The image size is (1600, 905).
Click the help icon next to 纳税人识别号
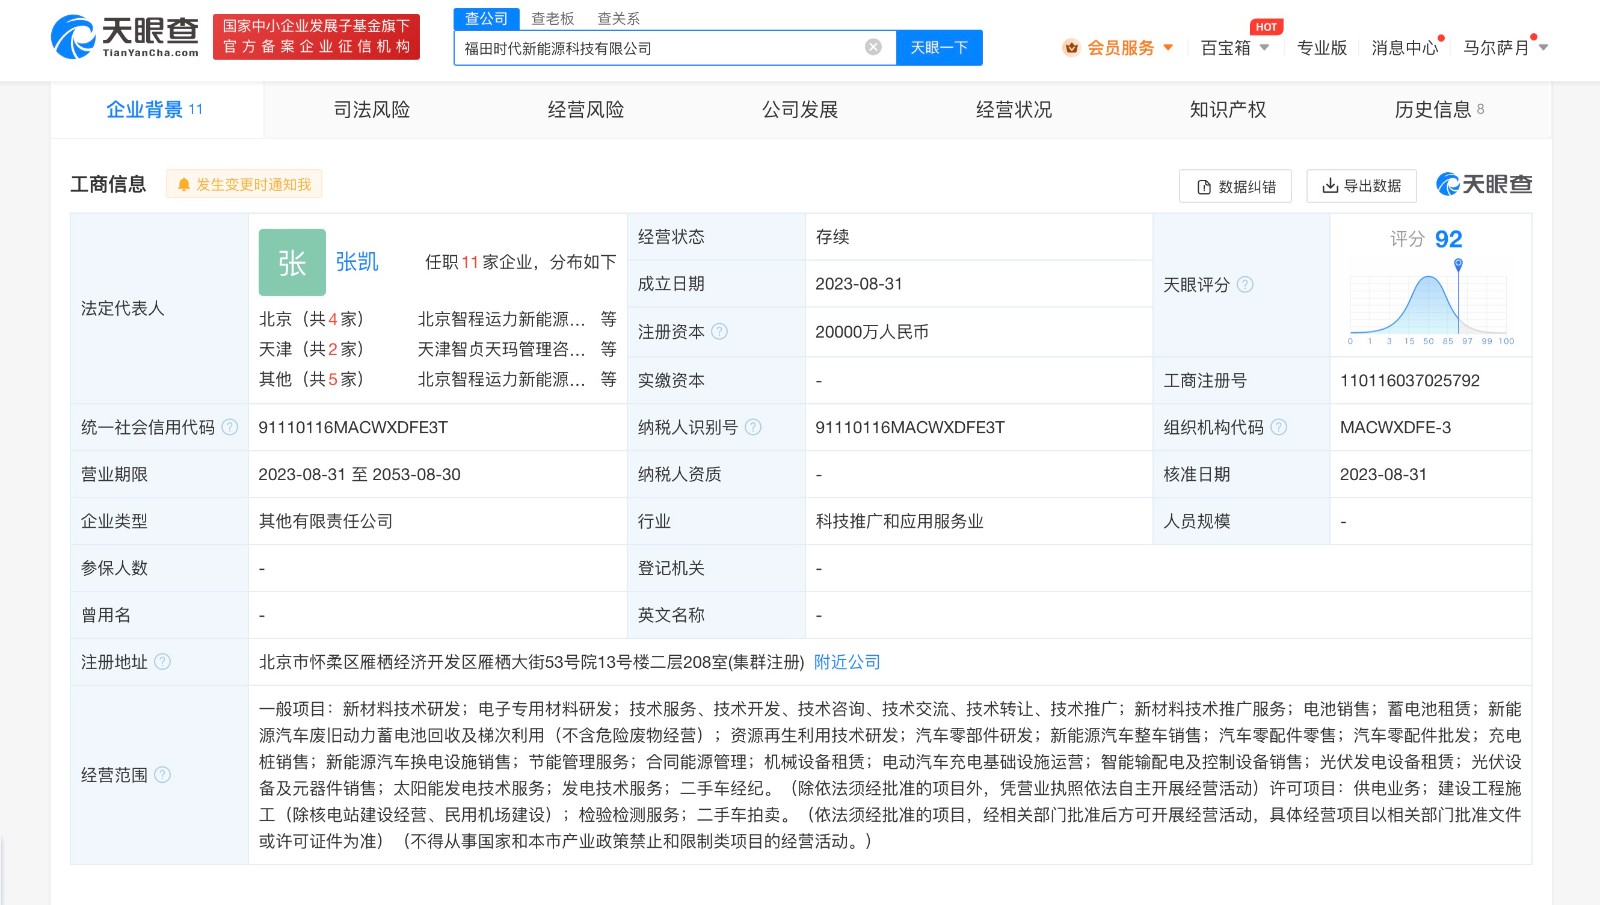(x=751, y=427)
